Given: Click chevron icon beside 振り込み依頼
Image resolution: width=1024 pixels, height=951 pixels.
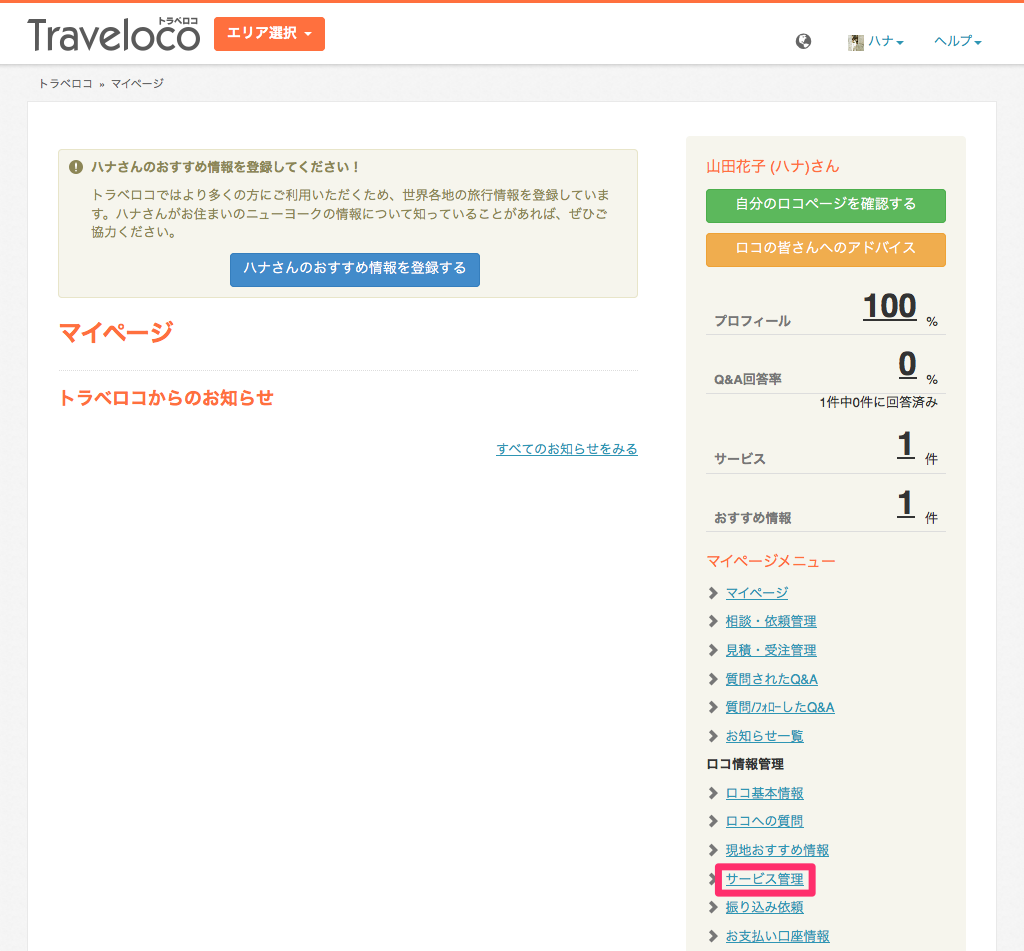Looking at the screenshot, I should pos(713,907).
